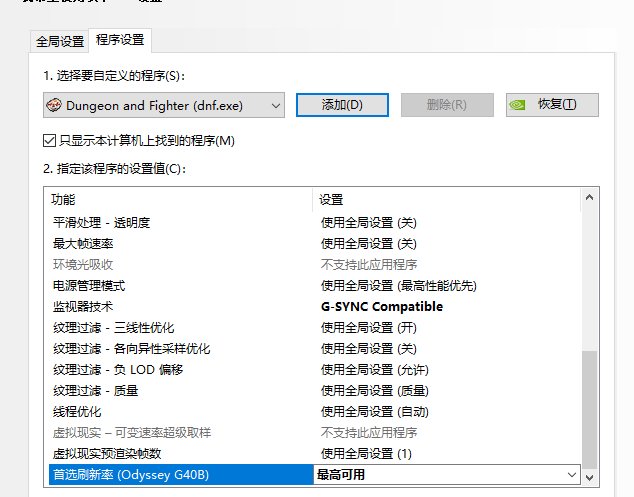Click the 使用全局设置 (自动) value
Image resolution: width=634 pixels, height=497 pixels.
tap(375, 412)
